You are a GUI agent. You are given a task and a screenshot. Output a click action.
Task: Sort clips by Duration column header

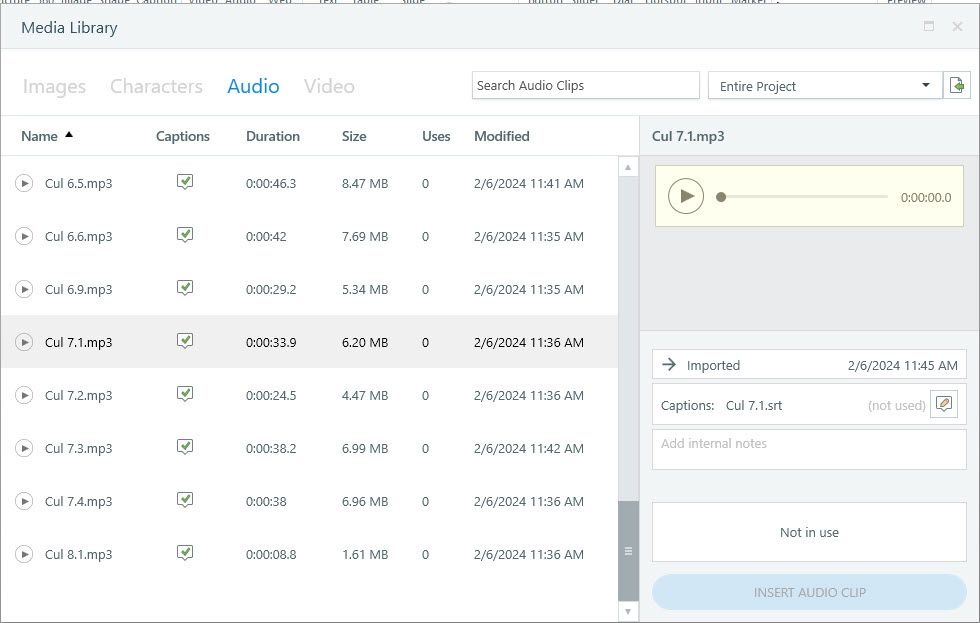click(x=272, y=136)
